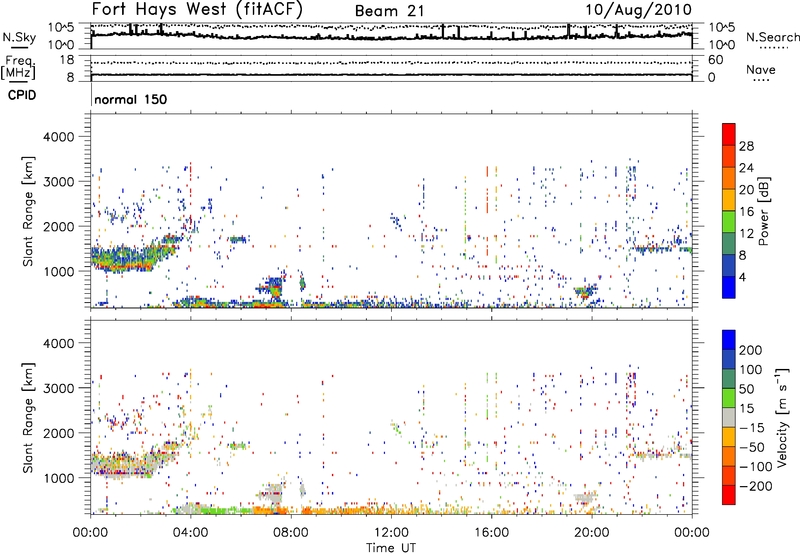Select the -200 label on Velocity colorbar
The height and width of the screenshot is (554, 800).
(x=755, y=486)
